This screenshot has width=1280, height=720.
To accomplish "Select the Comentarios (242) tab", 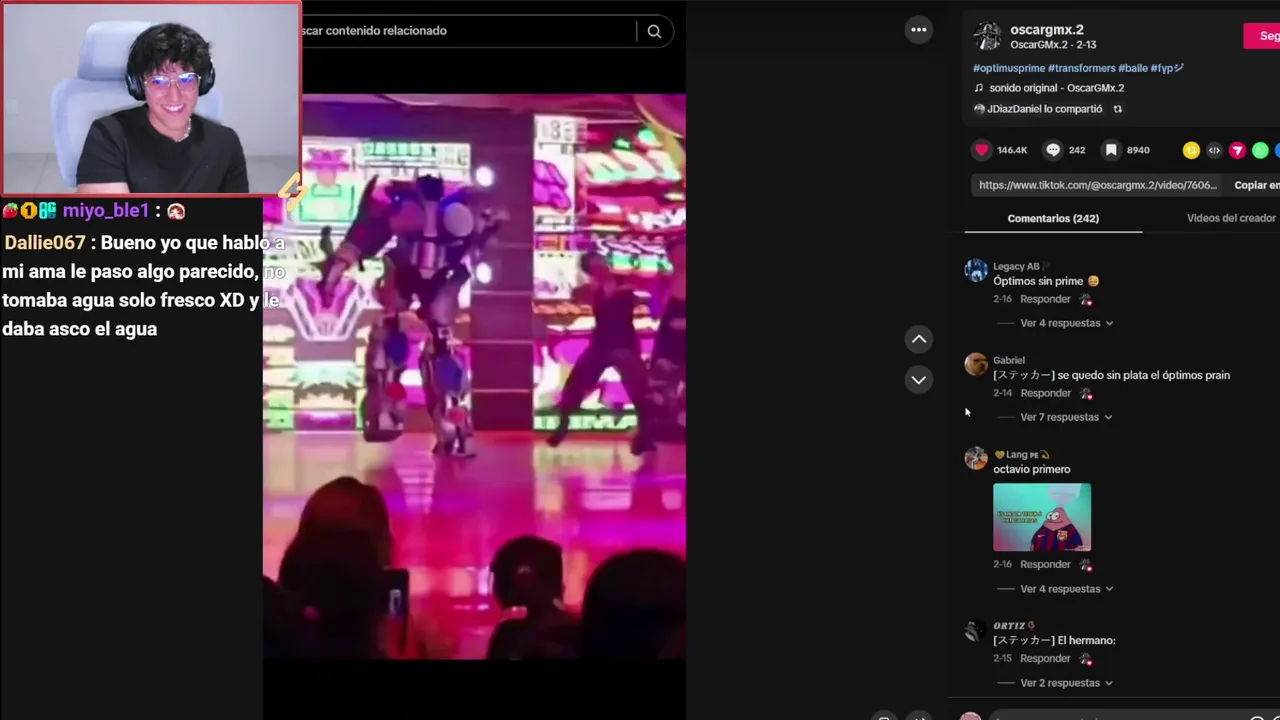I will [1053, 218].
